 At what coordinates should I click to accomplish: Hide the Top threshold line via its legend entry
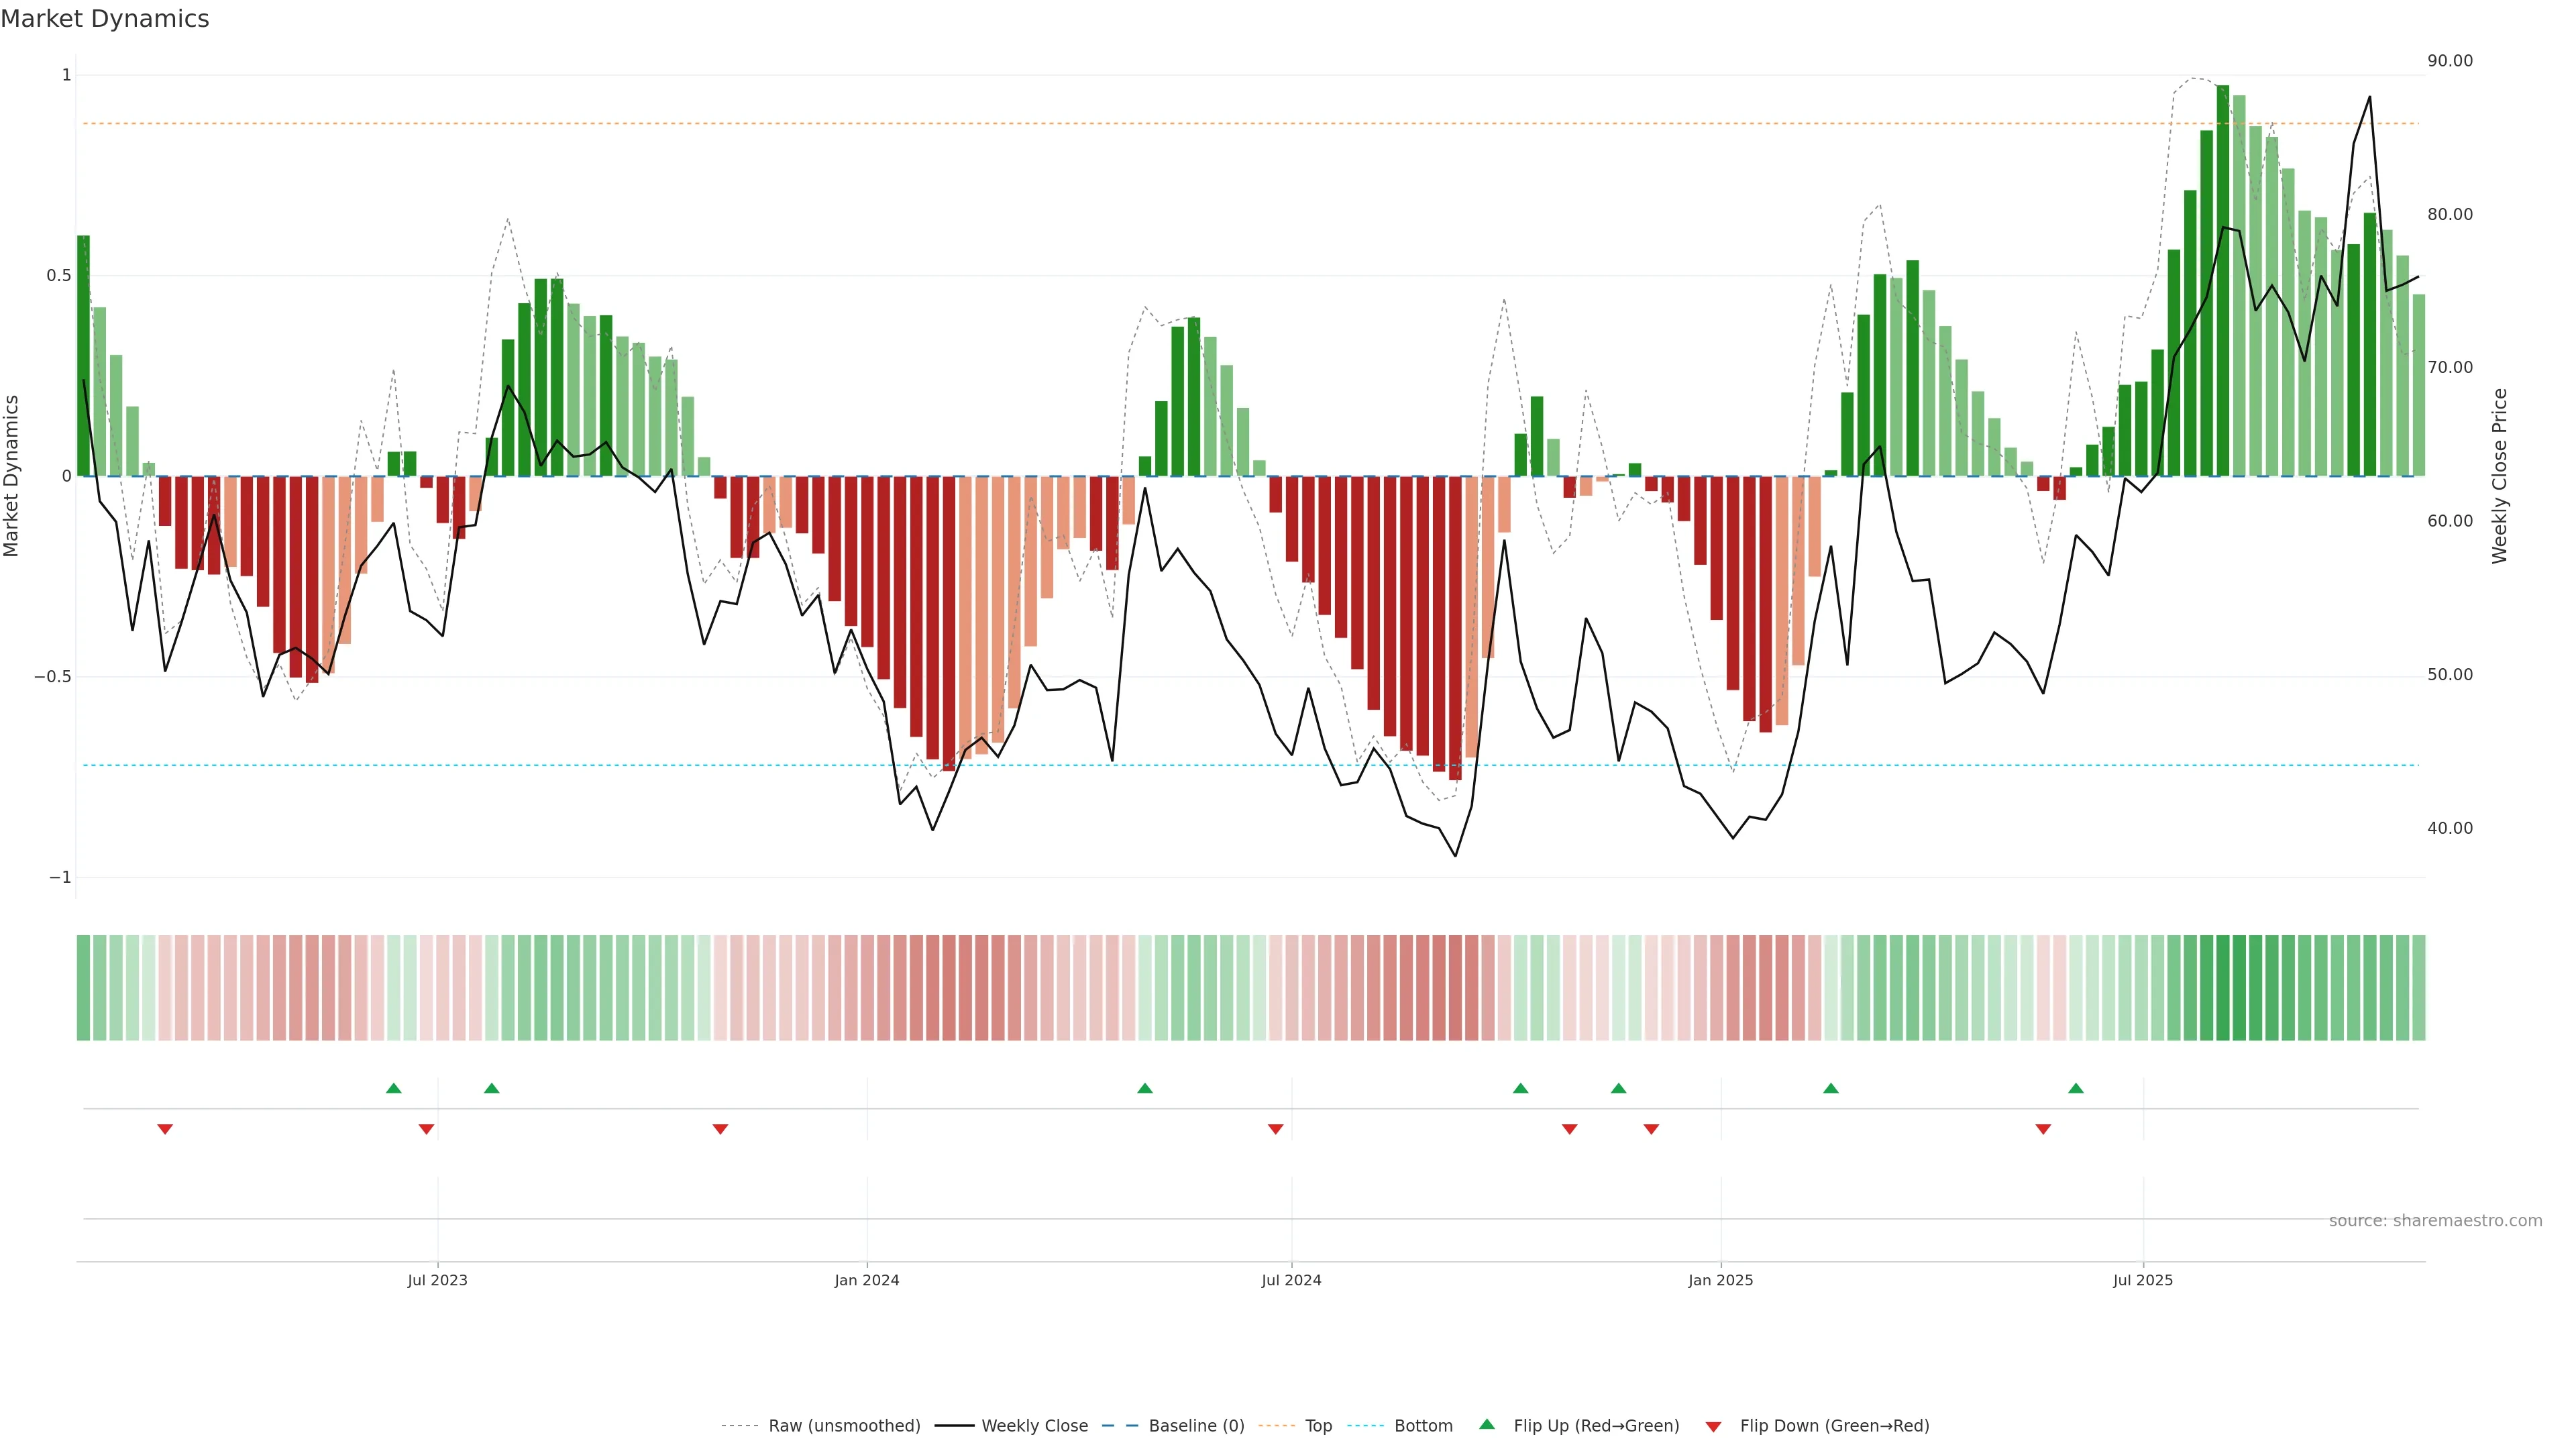[x=1318, y=1426]
